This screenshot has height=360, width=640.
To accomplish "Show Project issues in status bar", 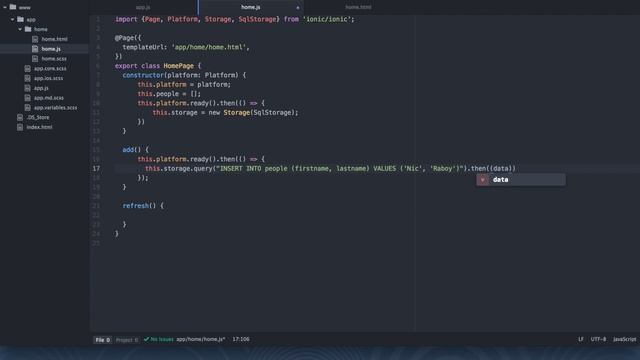I will click(127, 340).
